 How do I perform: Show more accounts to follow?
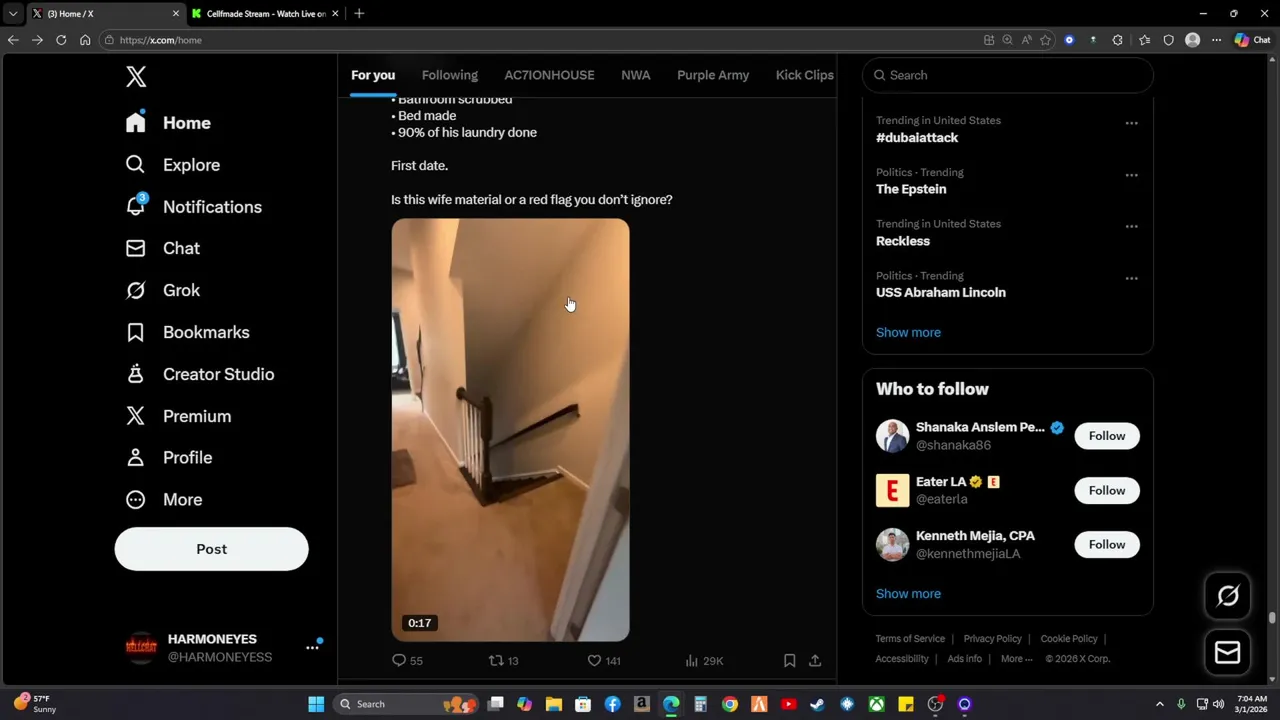[908, 594]
